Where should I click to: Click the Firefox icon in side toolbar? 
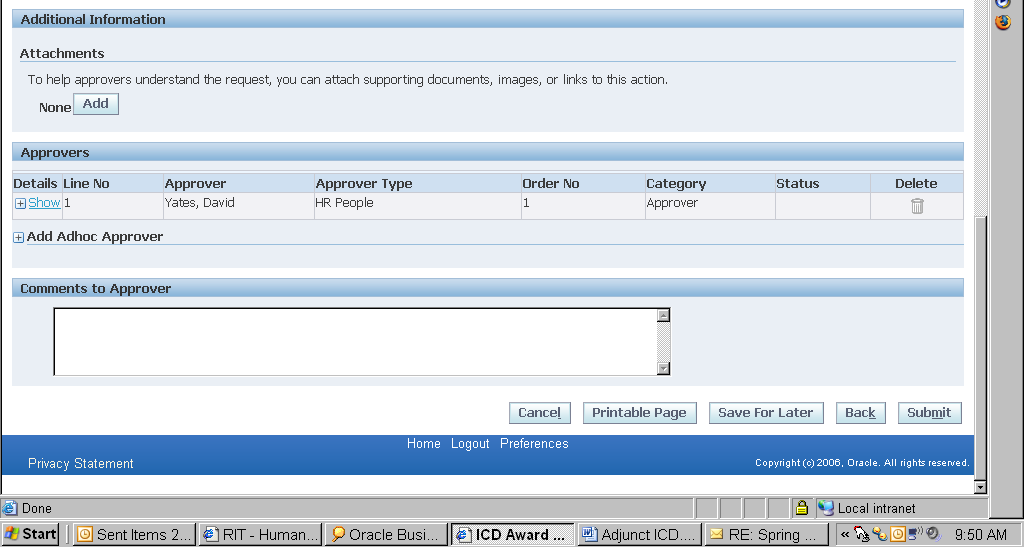[x=1003, y=22]
